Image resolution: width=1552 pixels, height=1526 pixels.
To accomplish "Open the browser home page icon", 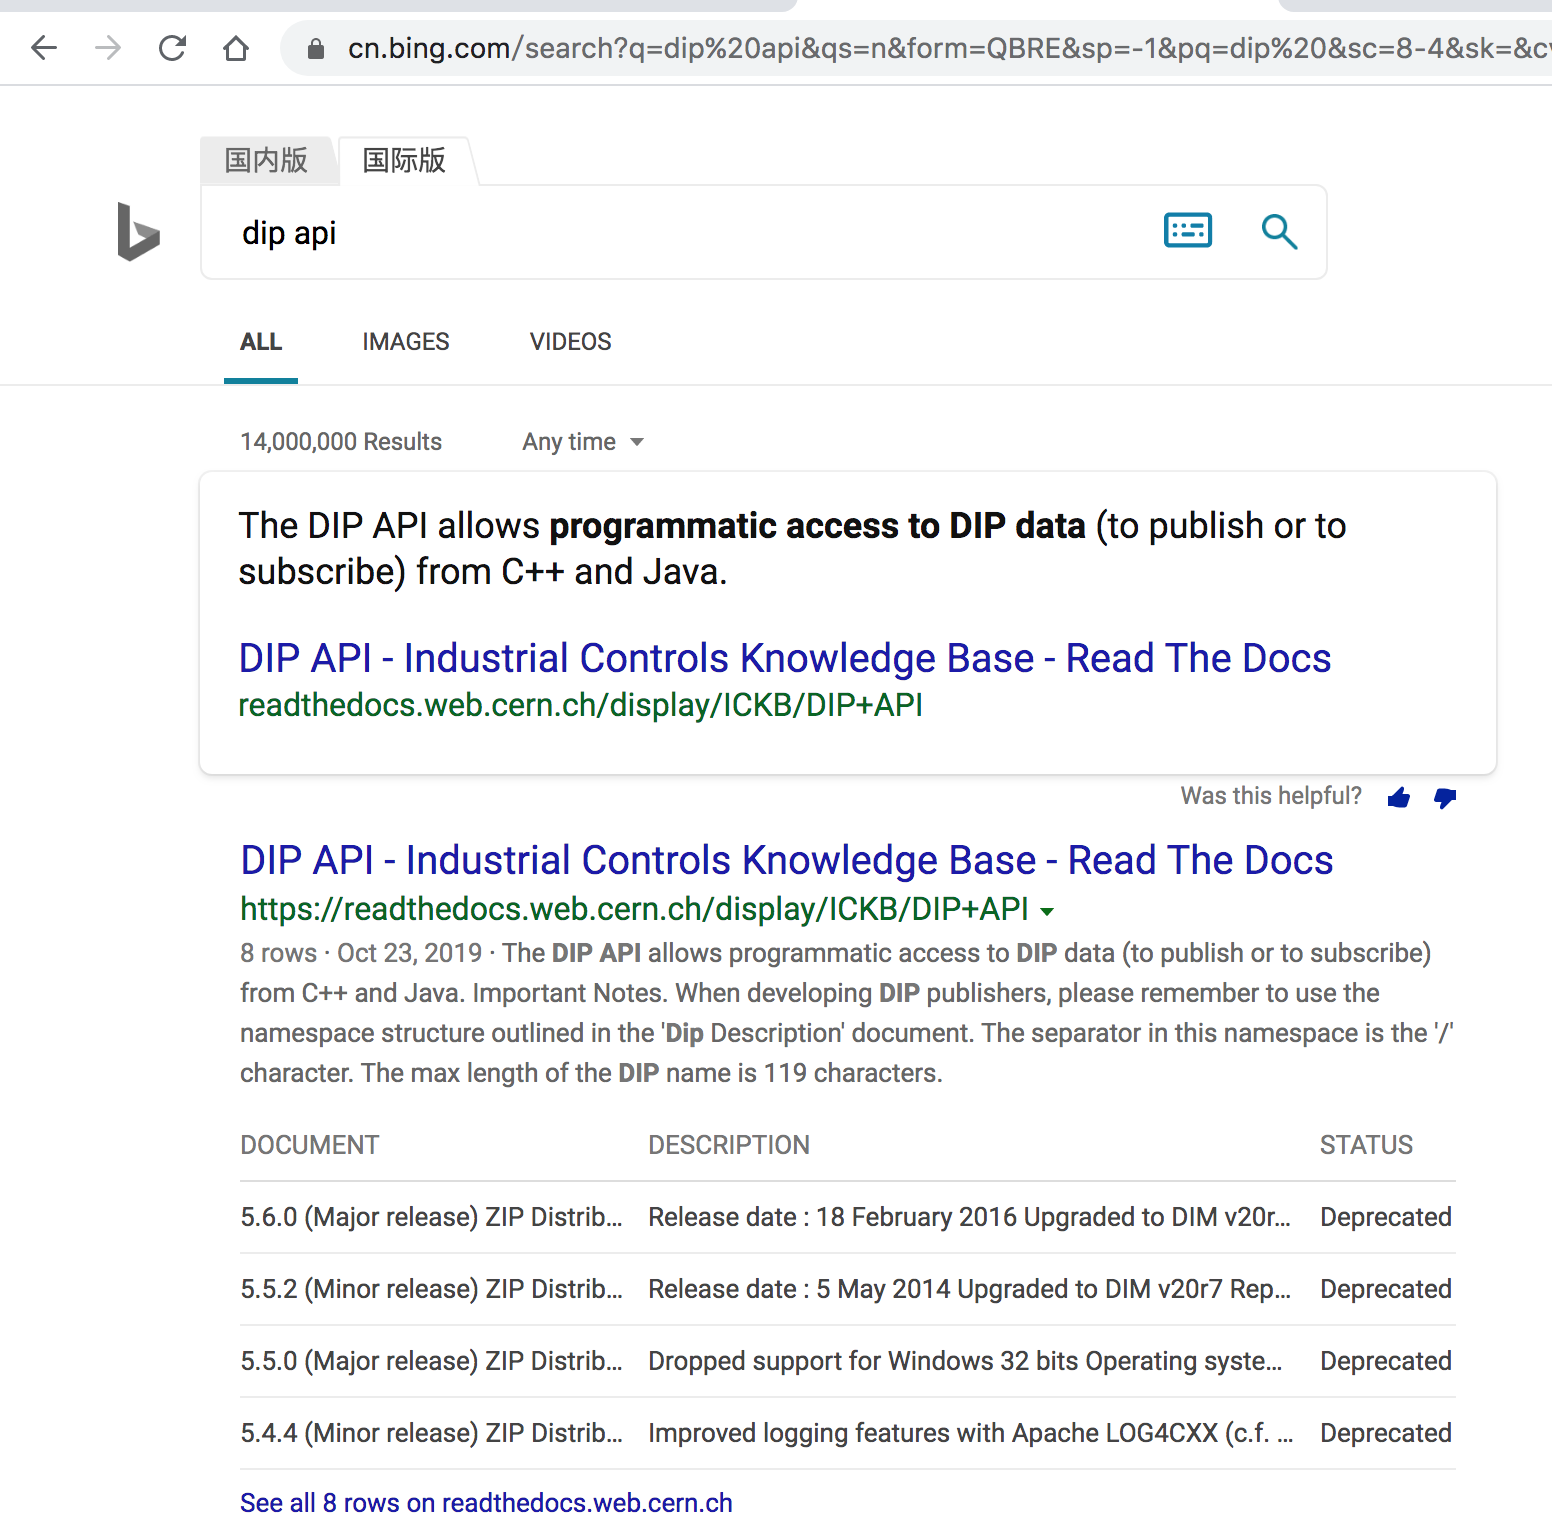I will tap(236, 47).
